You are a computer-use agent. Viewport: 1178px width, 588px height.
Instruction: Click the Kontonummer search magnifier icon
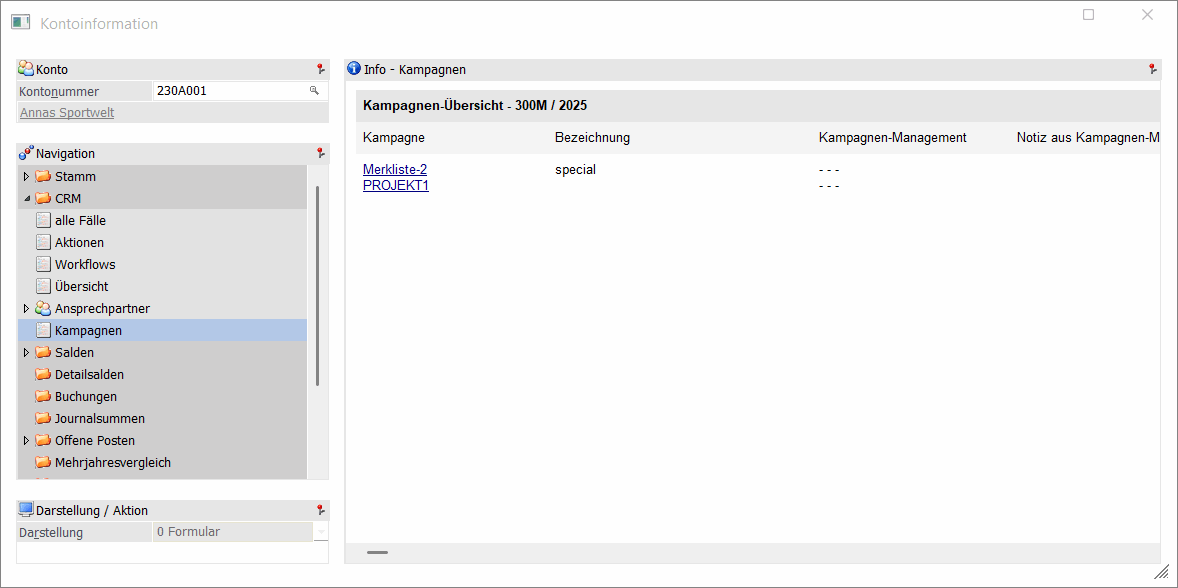(x=315, y=91)
